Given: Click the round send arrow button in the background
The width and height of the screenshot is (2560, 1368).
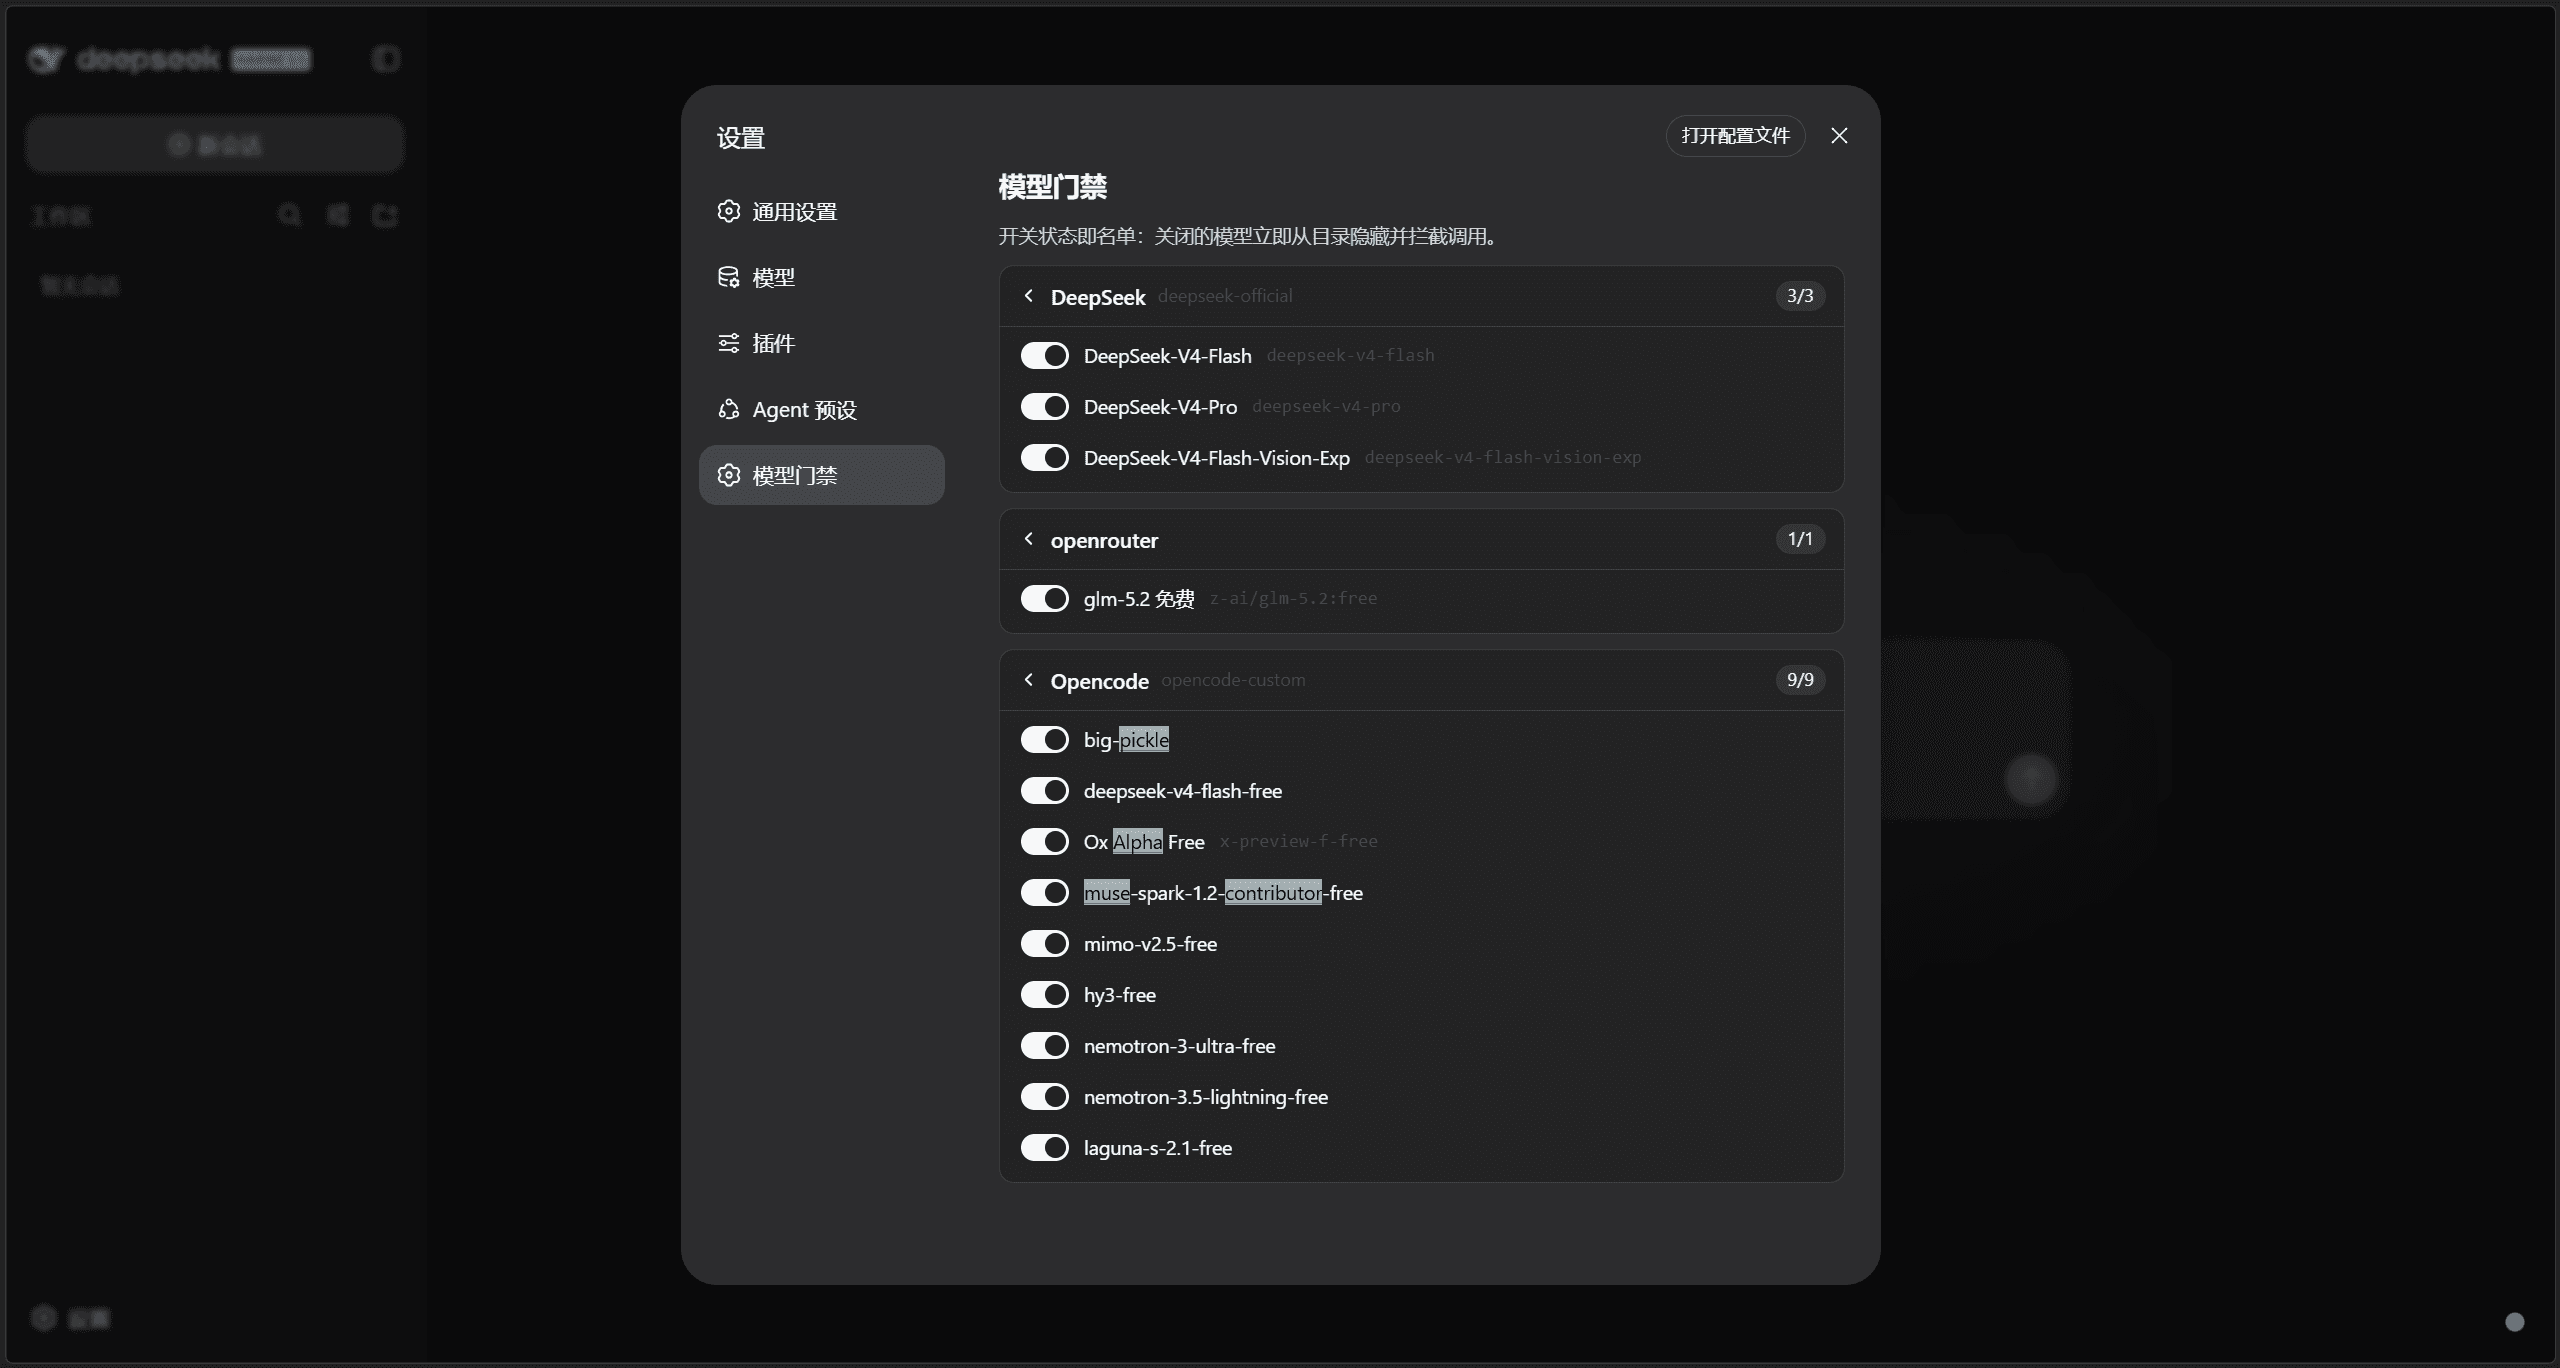Looking at the screenshot, I should 2031,779.
